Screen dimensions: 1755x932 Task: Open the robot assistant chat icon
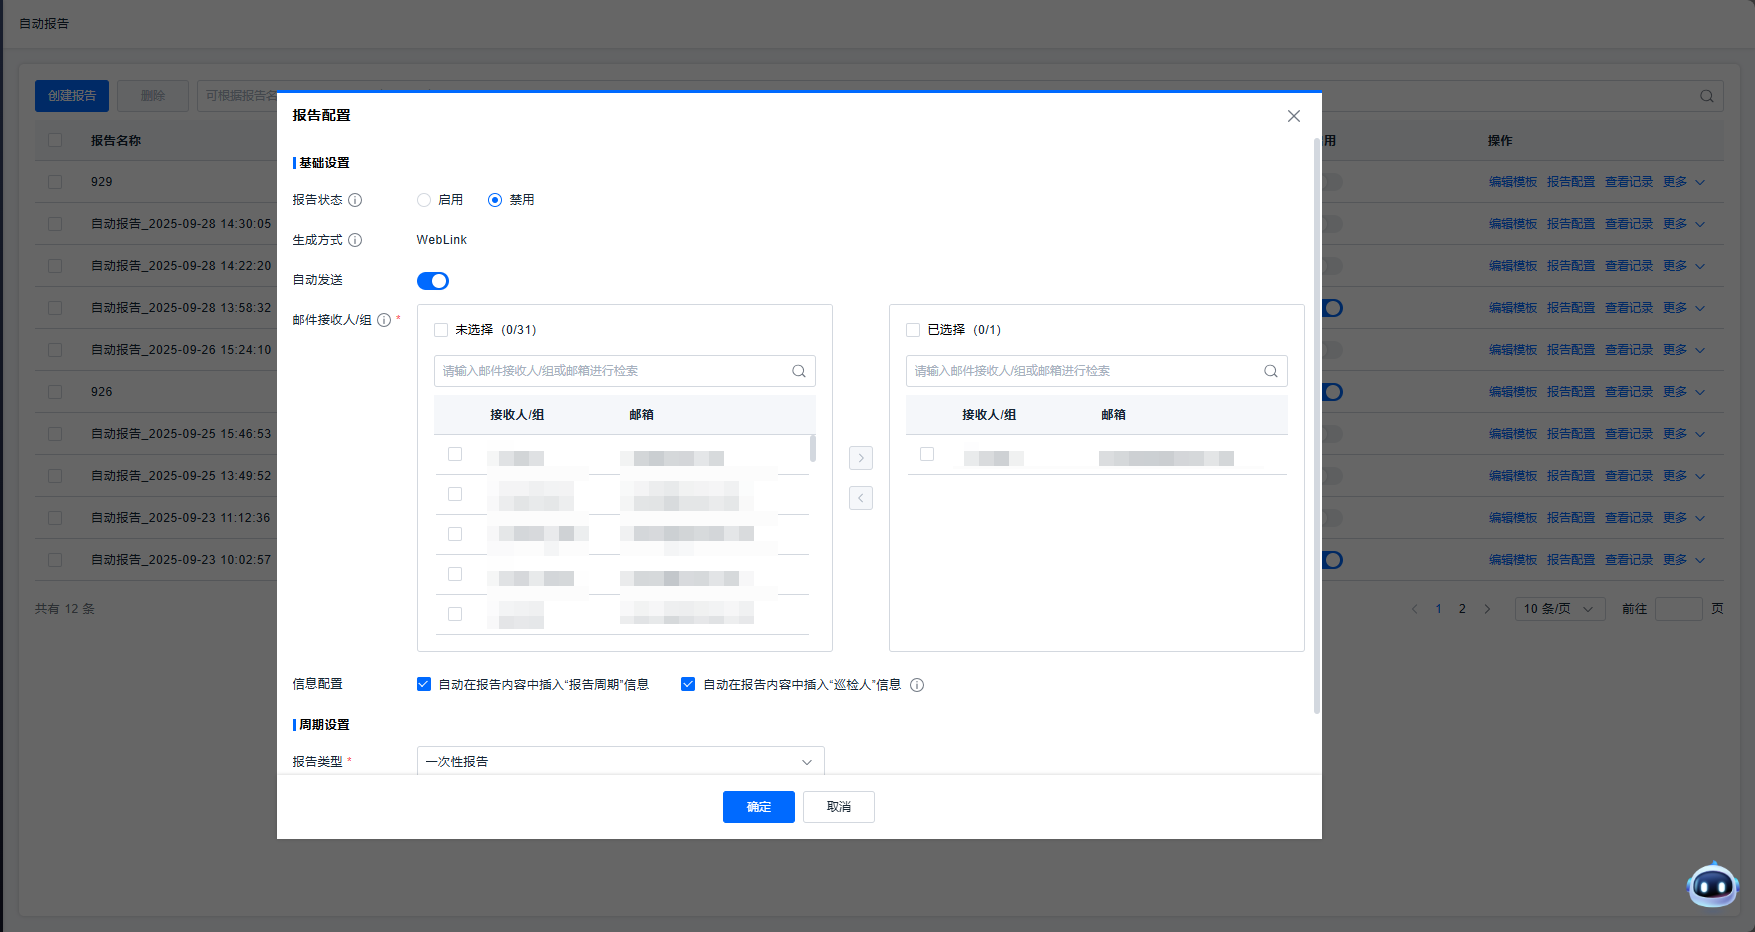[x=1712, y=885]
